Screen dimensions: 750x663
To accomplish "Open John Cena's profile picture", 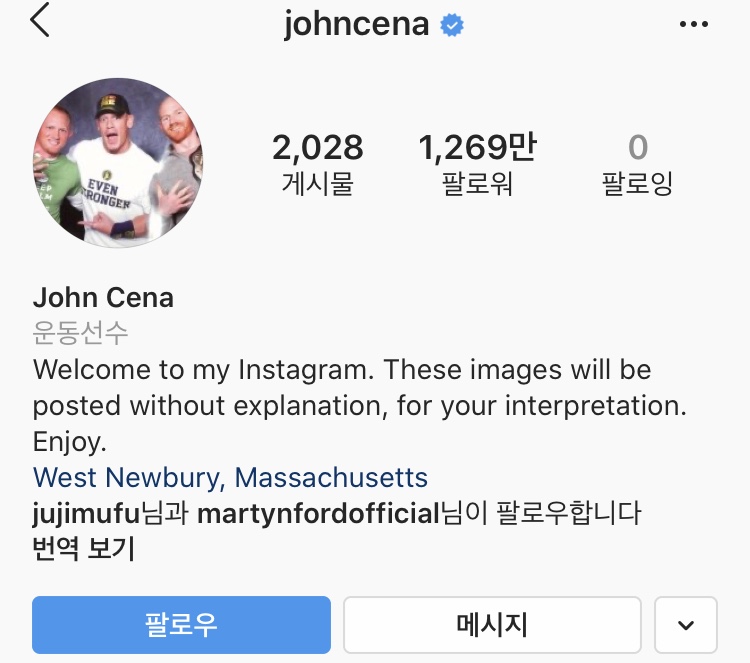I will [x=118, y=163].
